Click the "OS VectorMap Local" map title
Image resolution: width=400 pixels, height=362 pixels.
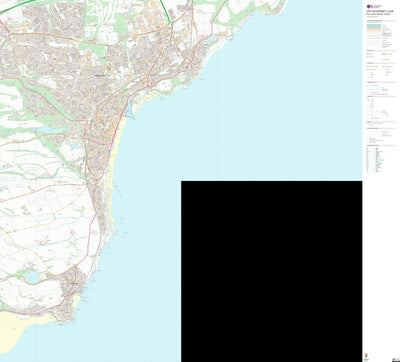[379, 11]
